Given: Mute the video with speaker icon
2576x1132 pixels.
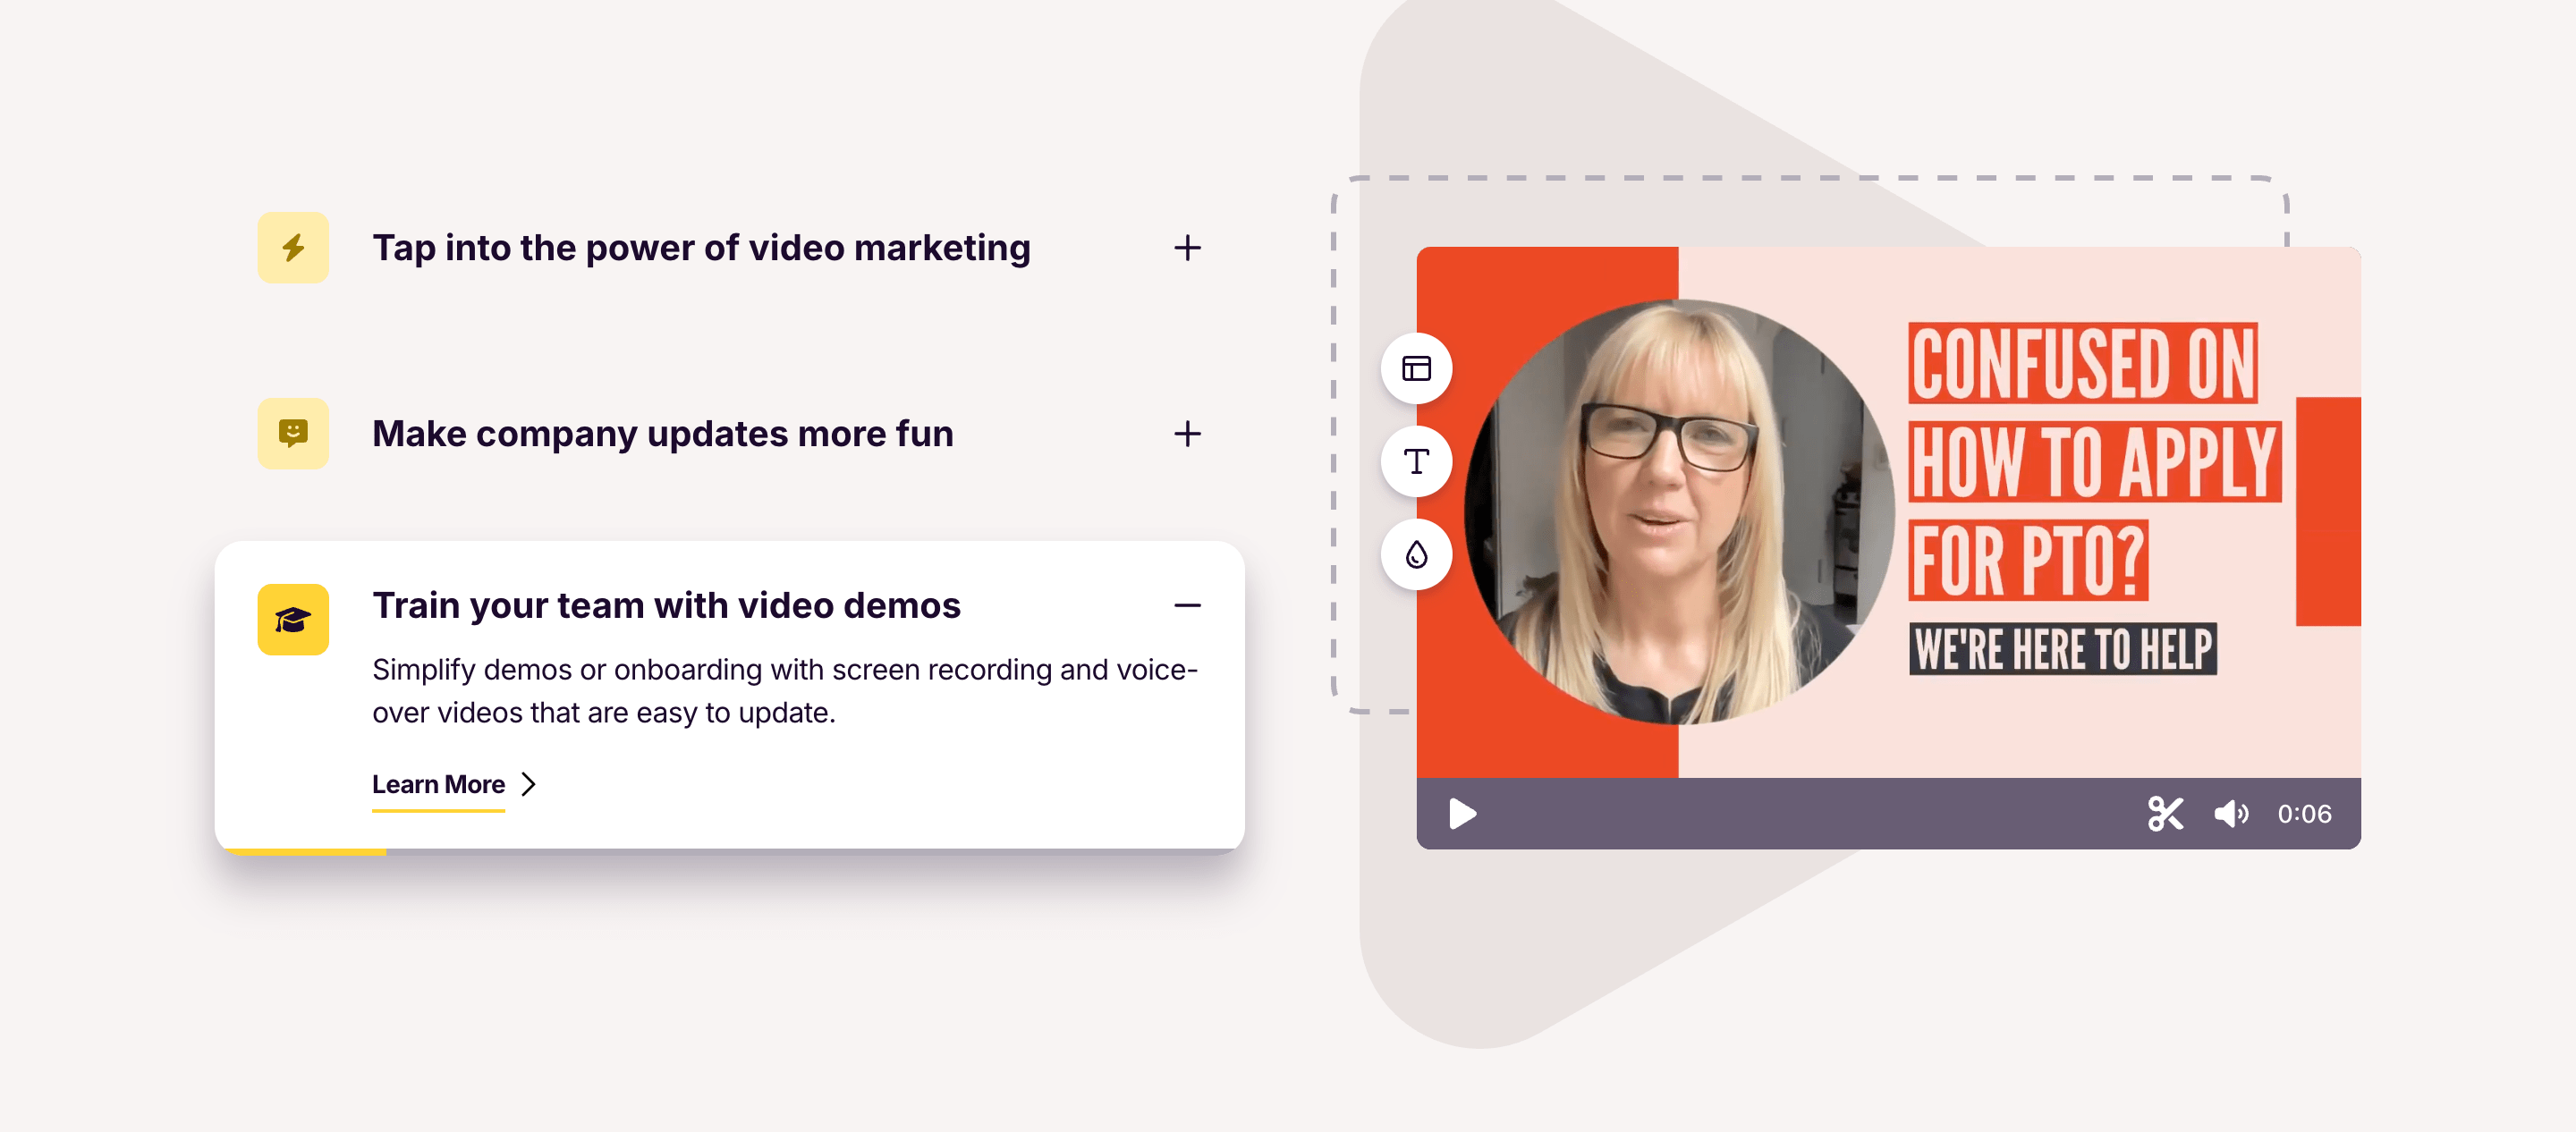Looking at the screenshot, I should point(2231,814).
